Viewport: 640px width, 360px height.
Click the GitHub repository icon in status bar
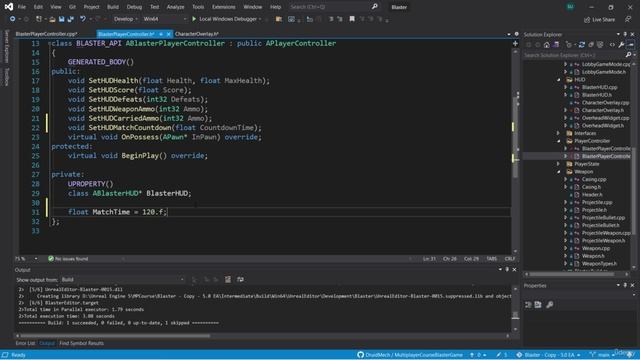[x=360, y=355]
